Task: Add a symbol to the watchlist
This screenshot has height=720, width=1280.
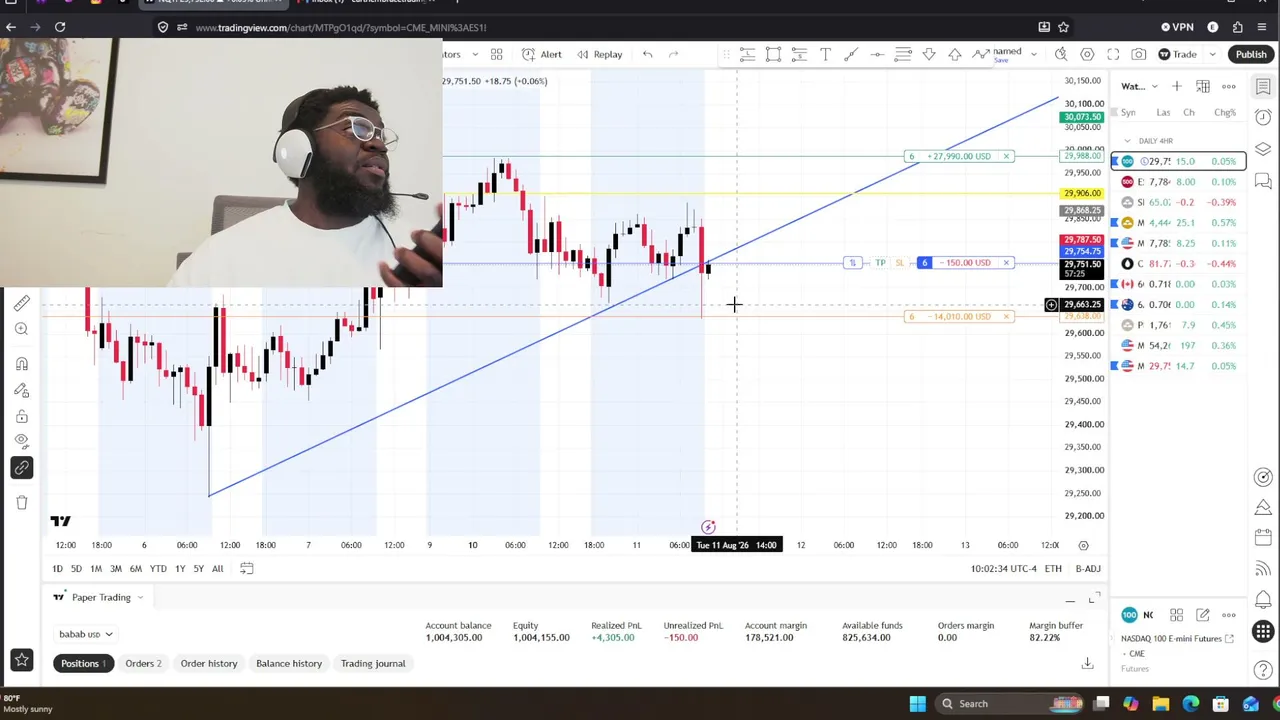Action: click(x=1177, y=86)
